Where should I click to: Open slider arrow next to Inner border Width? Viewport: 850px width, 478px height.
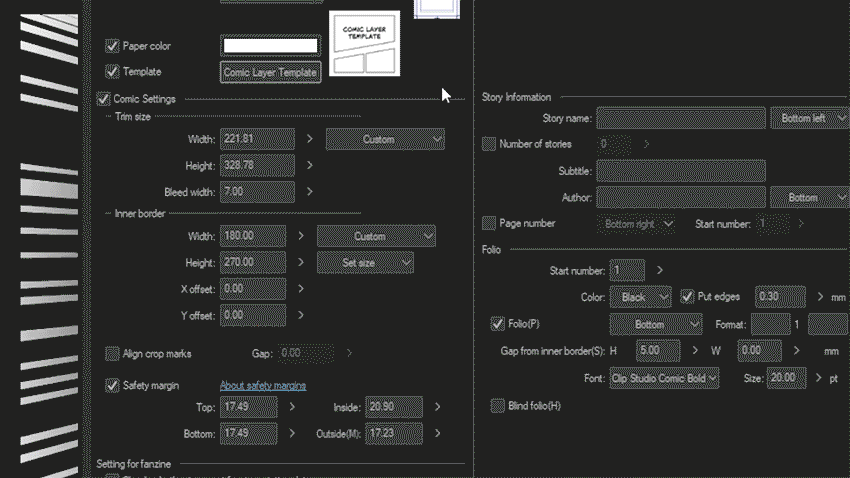click(301, 236)
